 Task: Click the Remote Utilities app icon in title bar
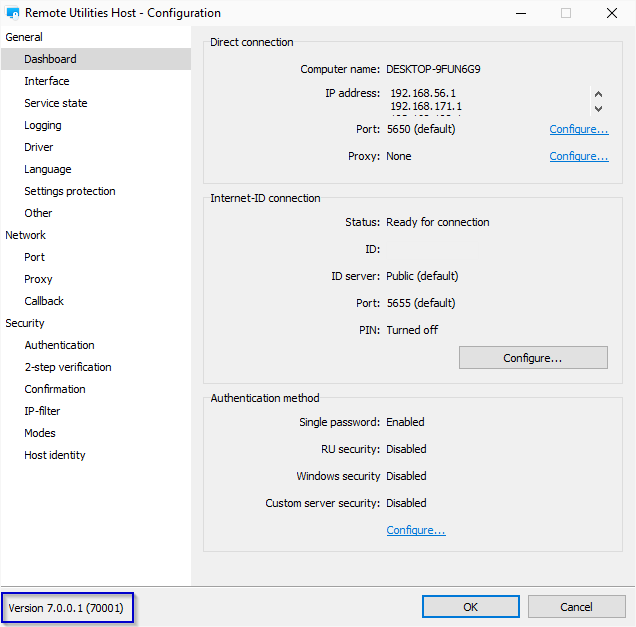(x=13, y=14)
